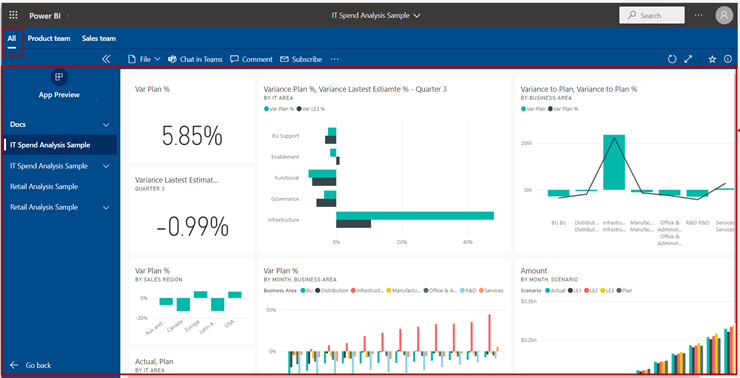This screenshot has height=378, width=740.
Task: Switch to the Product team tab
Action: click(49, 38)
